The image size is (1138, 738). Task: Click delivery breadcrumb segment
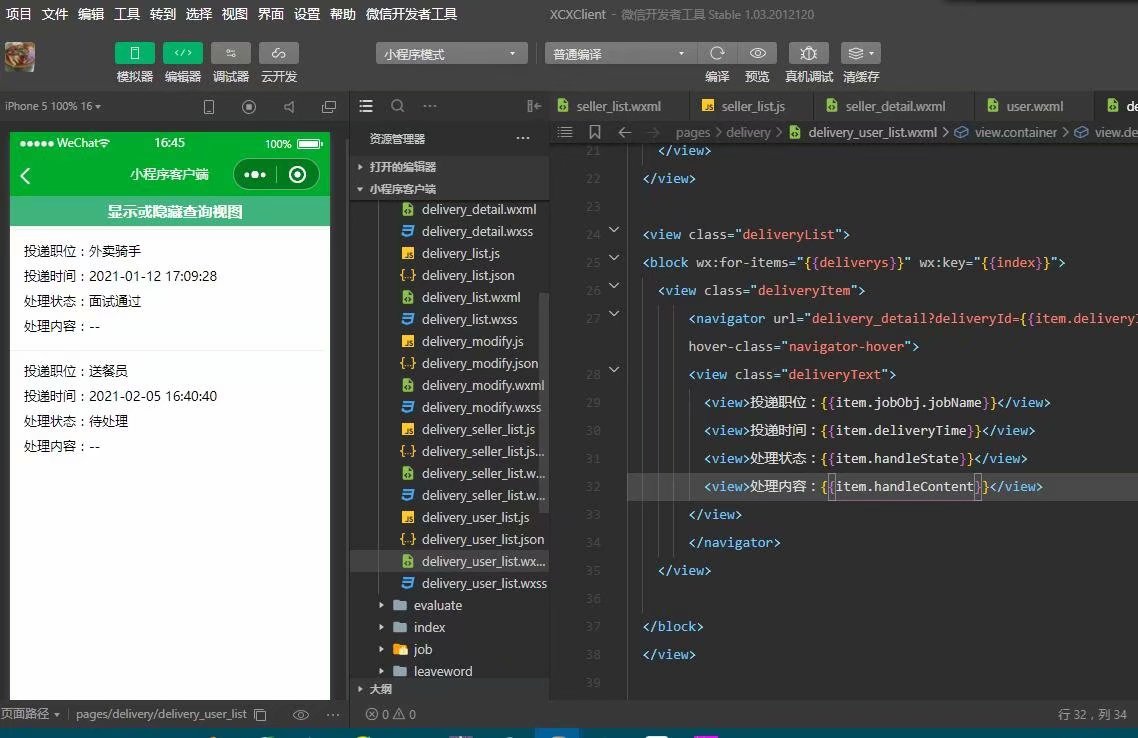[748, 132]
